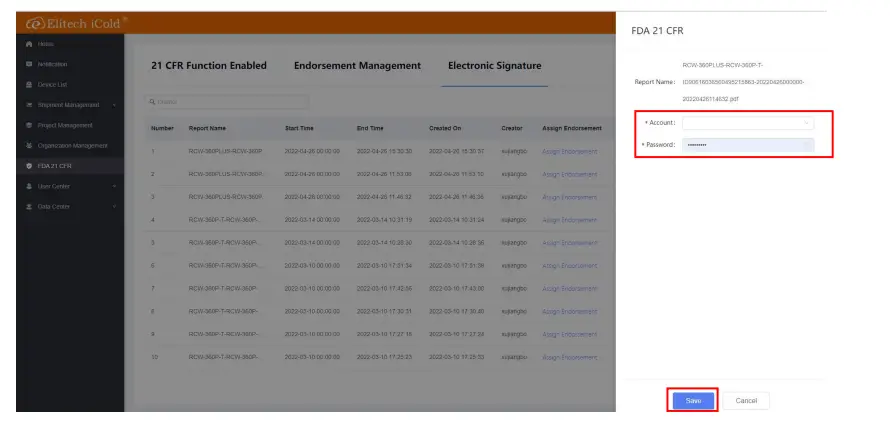Viewport: 890px width, 426px height.
Task: Click the Start Time column header
Action: [299, 129]
